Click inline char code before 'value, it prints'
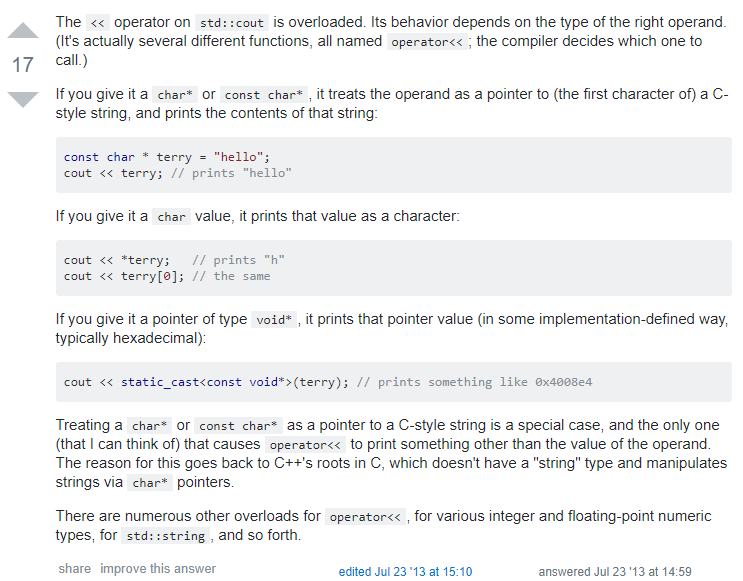This screenshot has width=743, height=581. pyautogui.click(x=171, y=217)
